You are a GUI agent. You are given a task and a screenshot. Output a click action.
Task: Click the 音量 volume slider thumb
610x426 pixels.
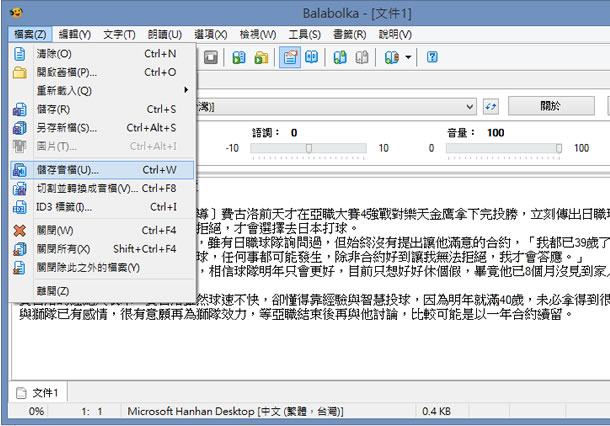click(x=559, y=148)
